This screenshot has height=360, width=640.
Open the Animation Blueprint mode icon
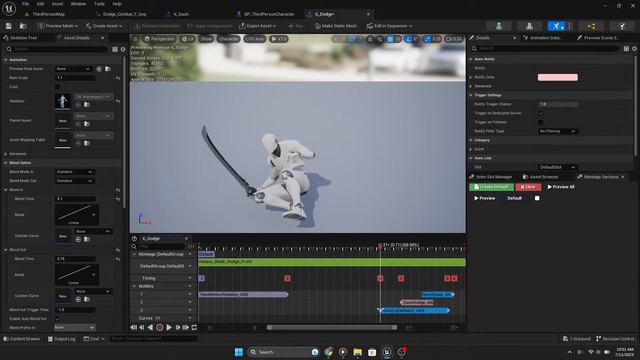[x=591, y=26]
